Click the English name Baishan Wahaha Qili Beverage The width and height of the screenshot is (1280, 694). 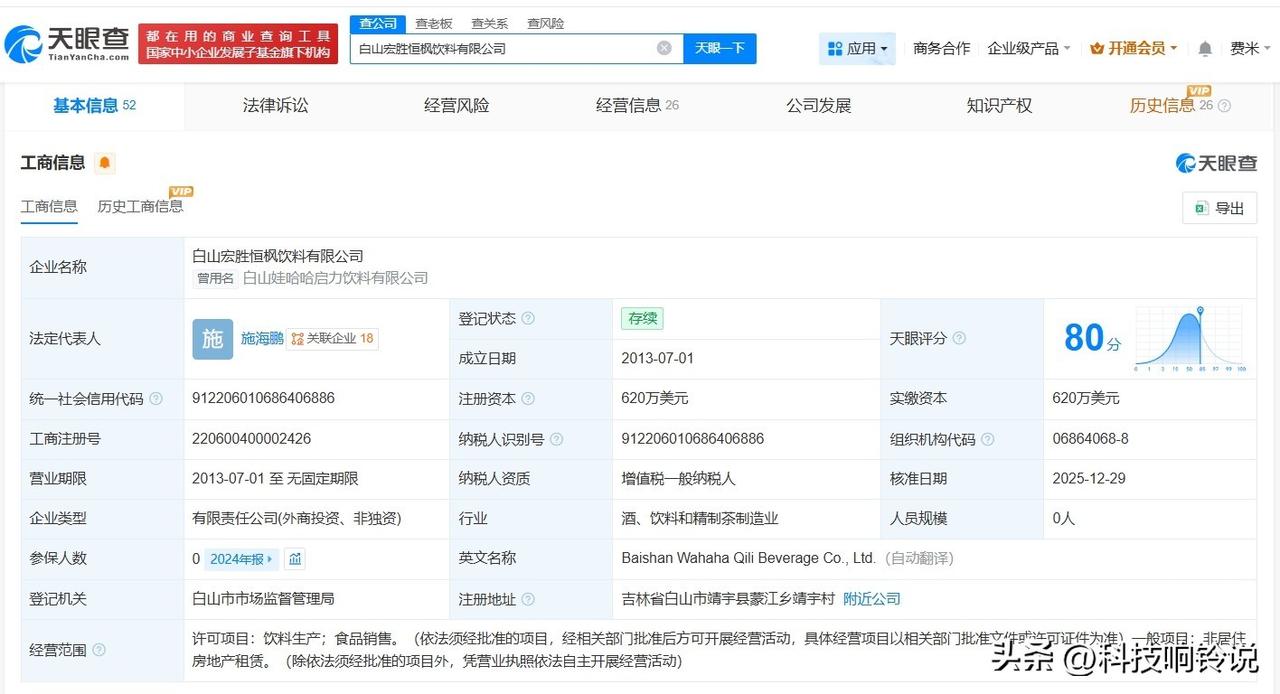[x=748, y=558]
